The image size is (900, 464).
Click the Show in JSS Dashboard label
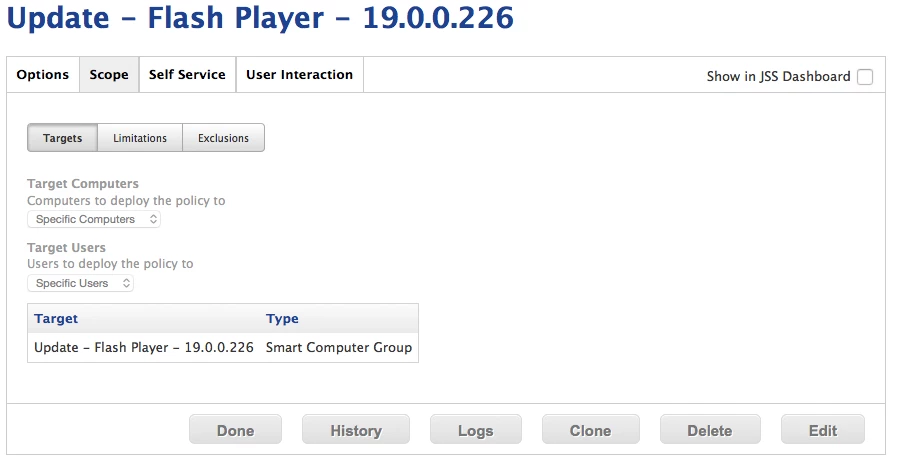click(x=778, y=76)
